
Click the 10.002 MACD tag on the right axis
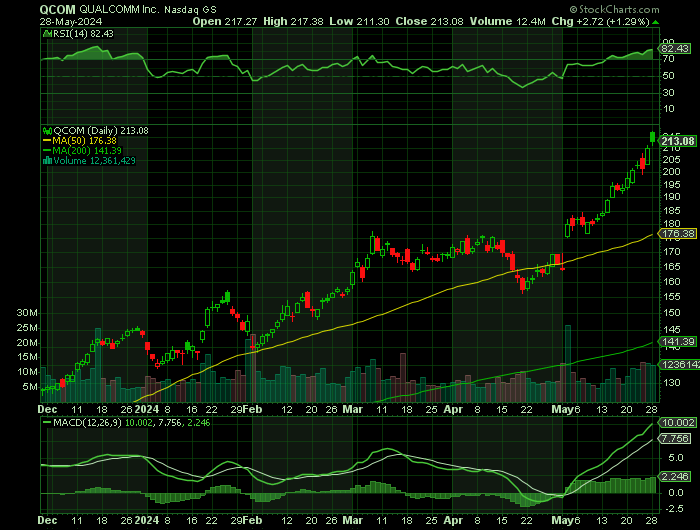678,422
